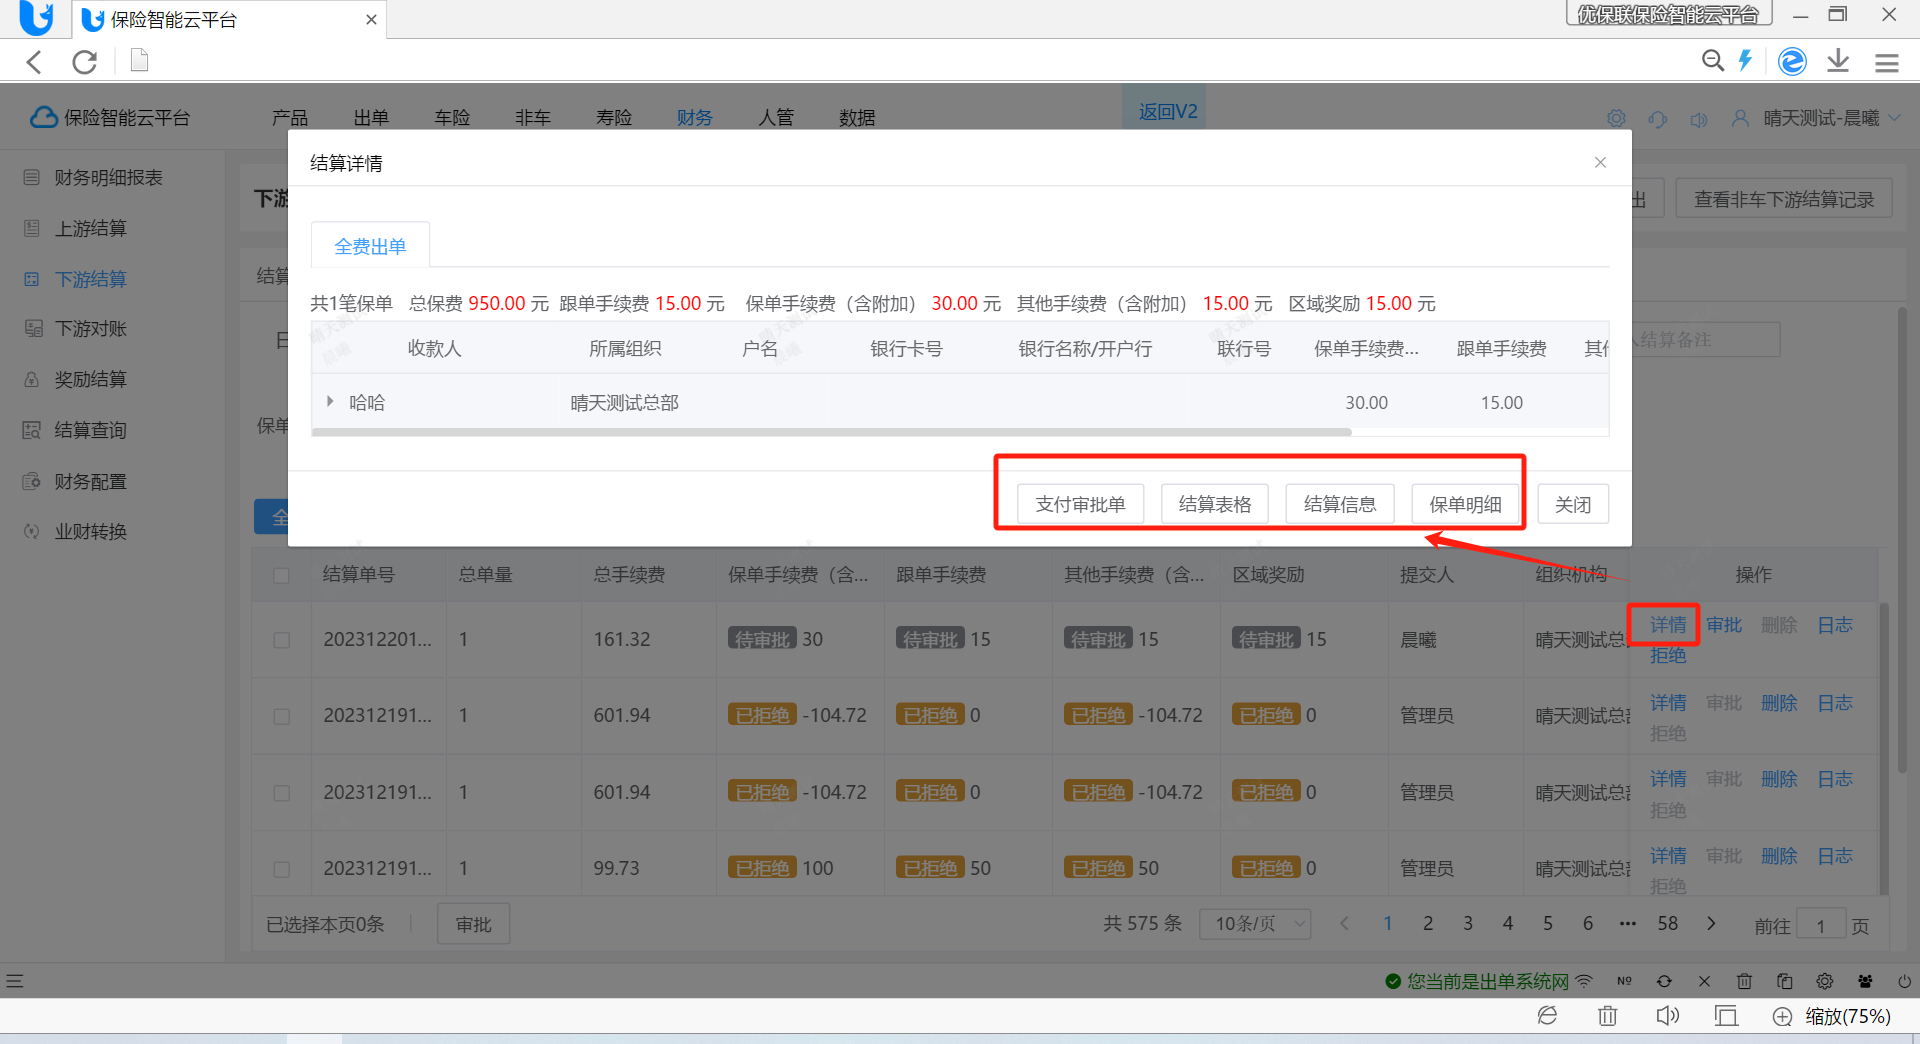Open 奖励结算 in sidebar
This screenshot has height=1044, width=1920.
pyautogui.click(x=90, y=380)
